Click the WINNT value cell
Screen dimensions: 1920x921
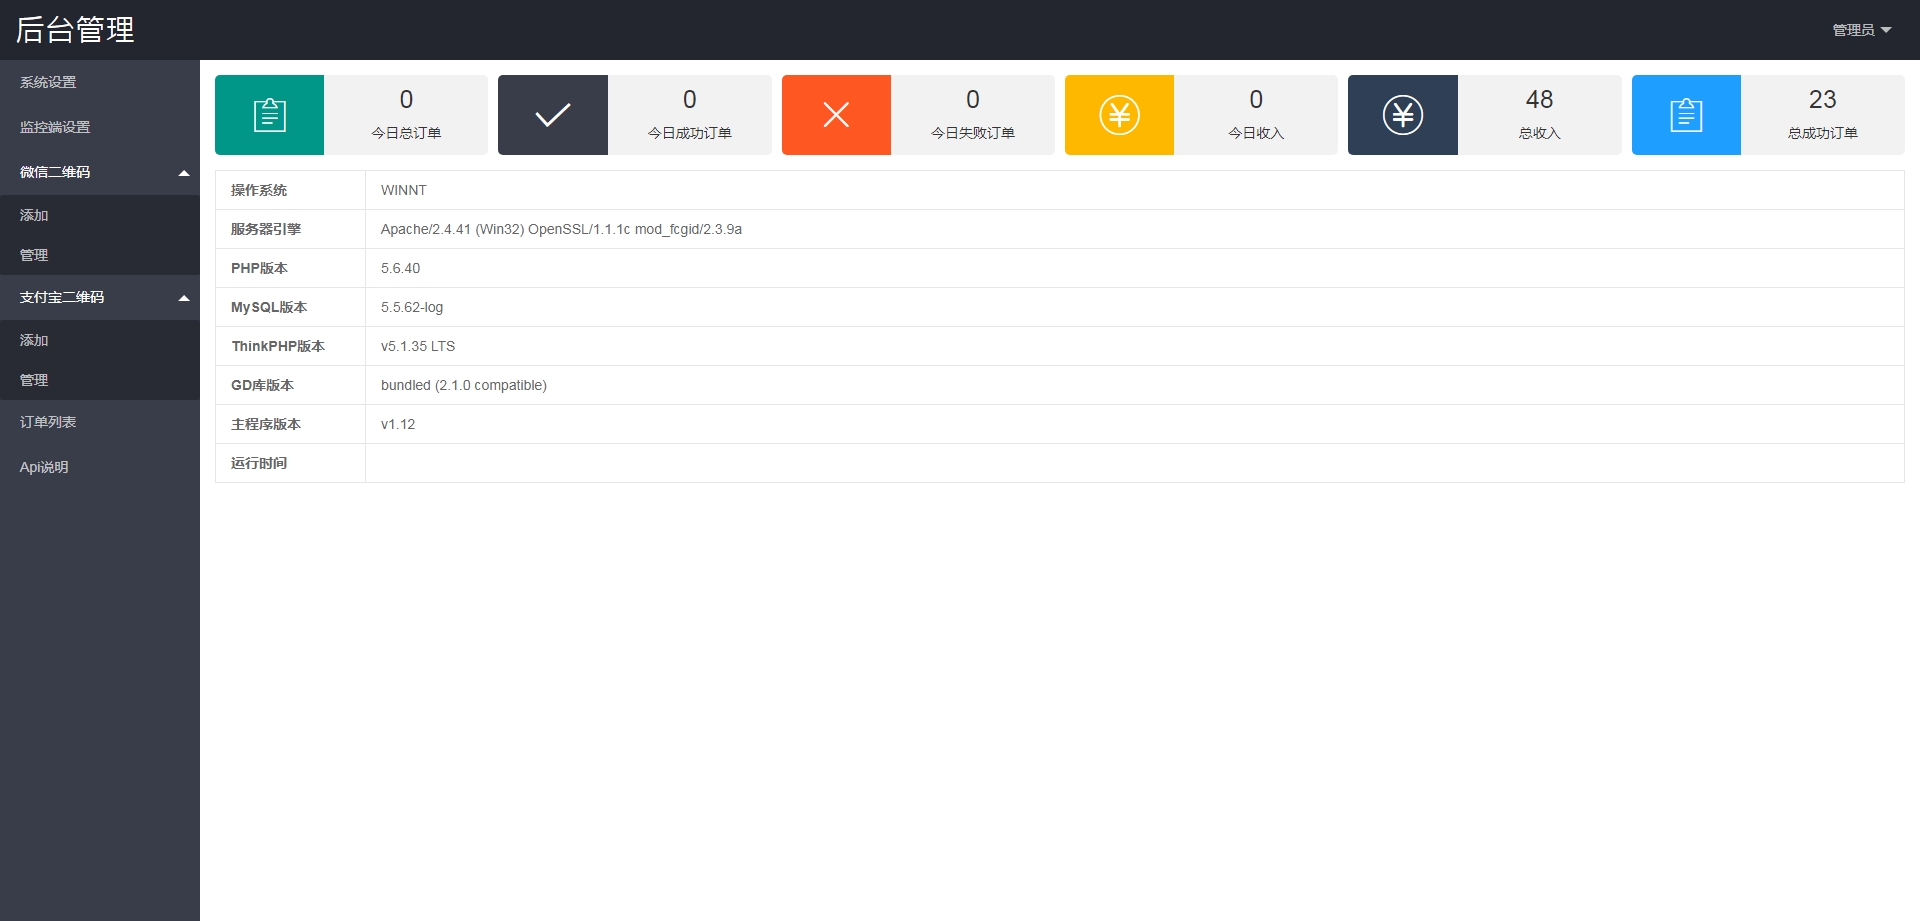(x=1134, y=190)
